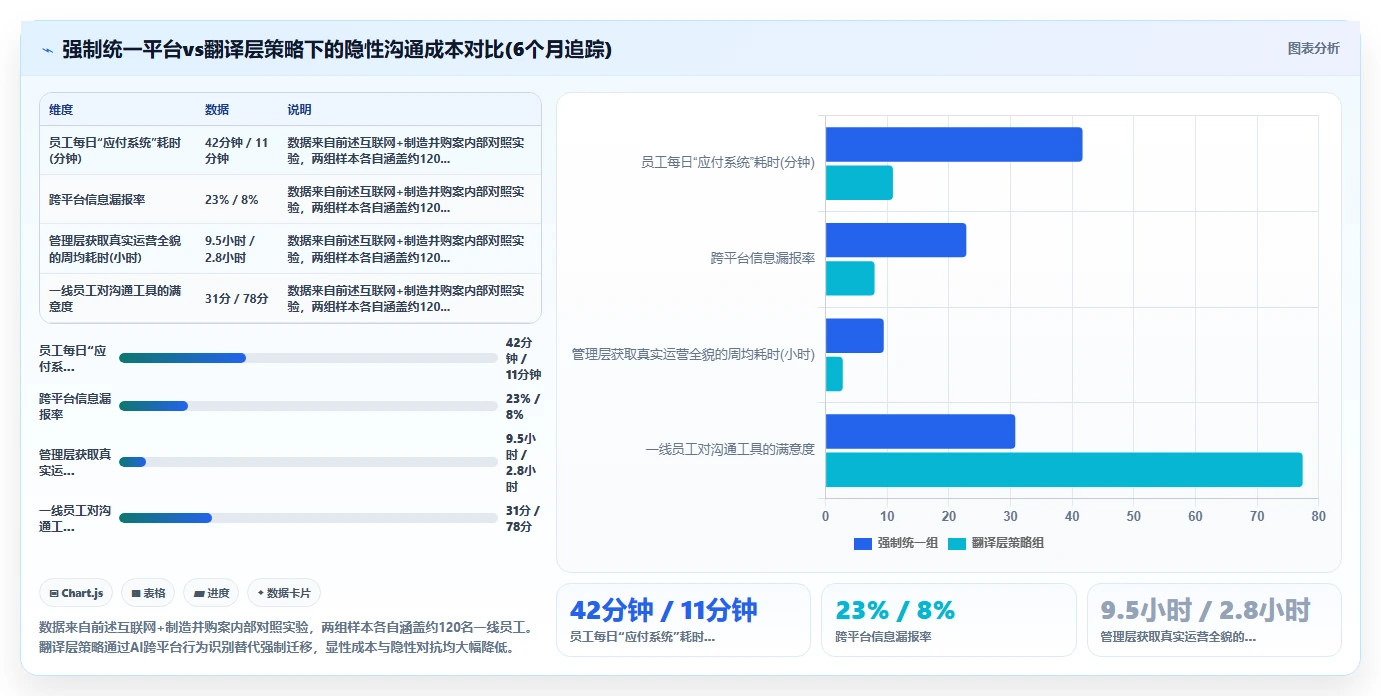The height and width of the screenshot is (696, 1381).
Task: Select table cell 管理层获取真实运营全貌的周均耗时(小时)
Action: click(x=118, y=249)
